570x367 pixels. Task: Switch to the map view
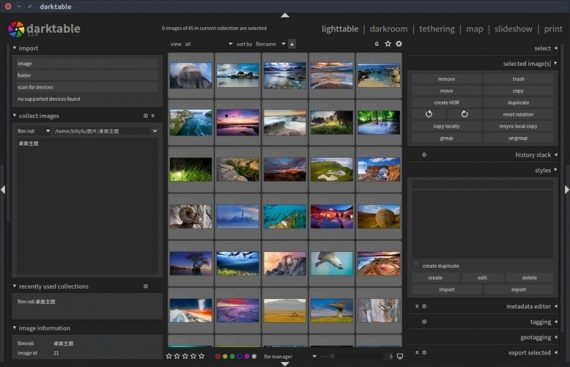(475, 29)
